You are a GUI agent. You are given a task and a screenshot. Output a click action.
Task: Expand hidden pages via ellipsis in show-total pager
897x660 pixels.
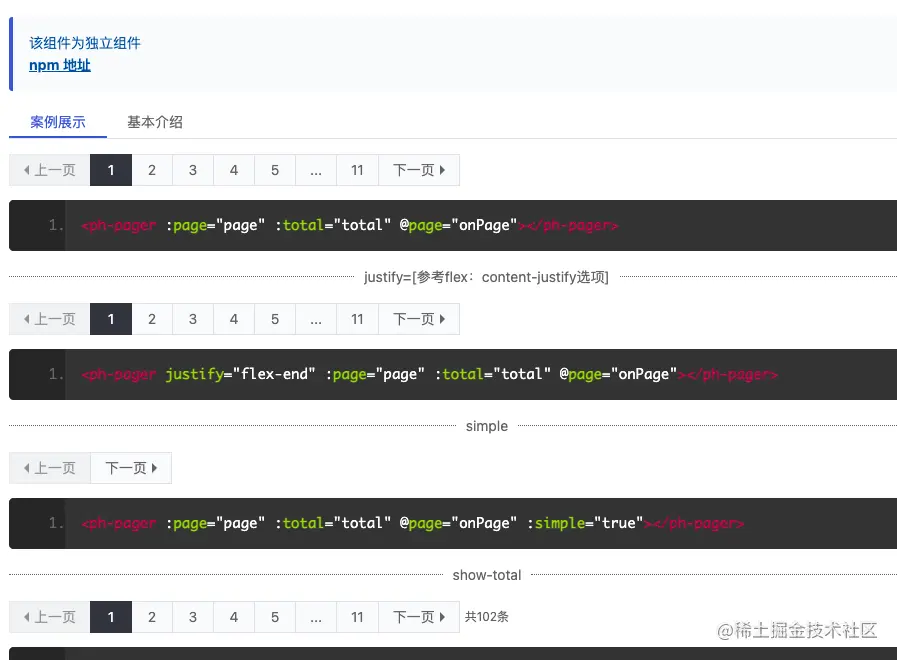click(x=315, y=617)
